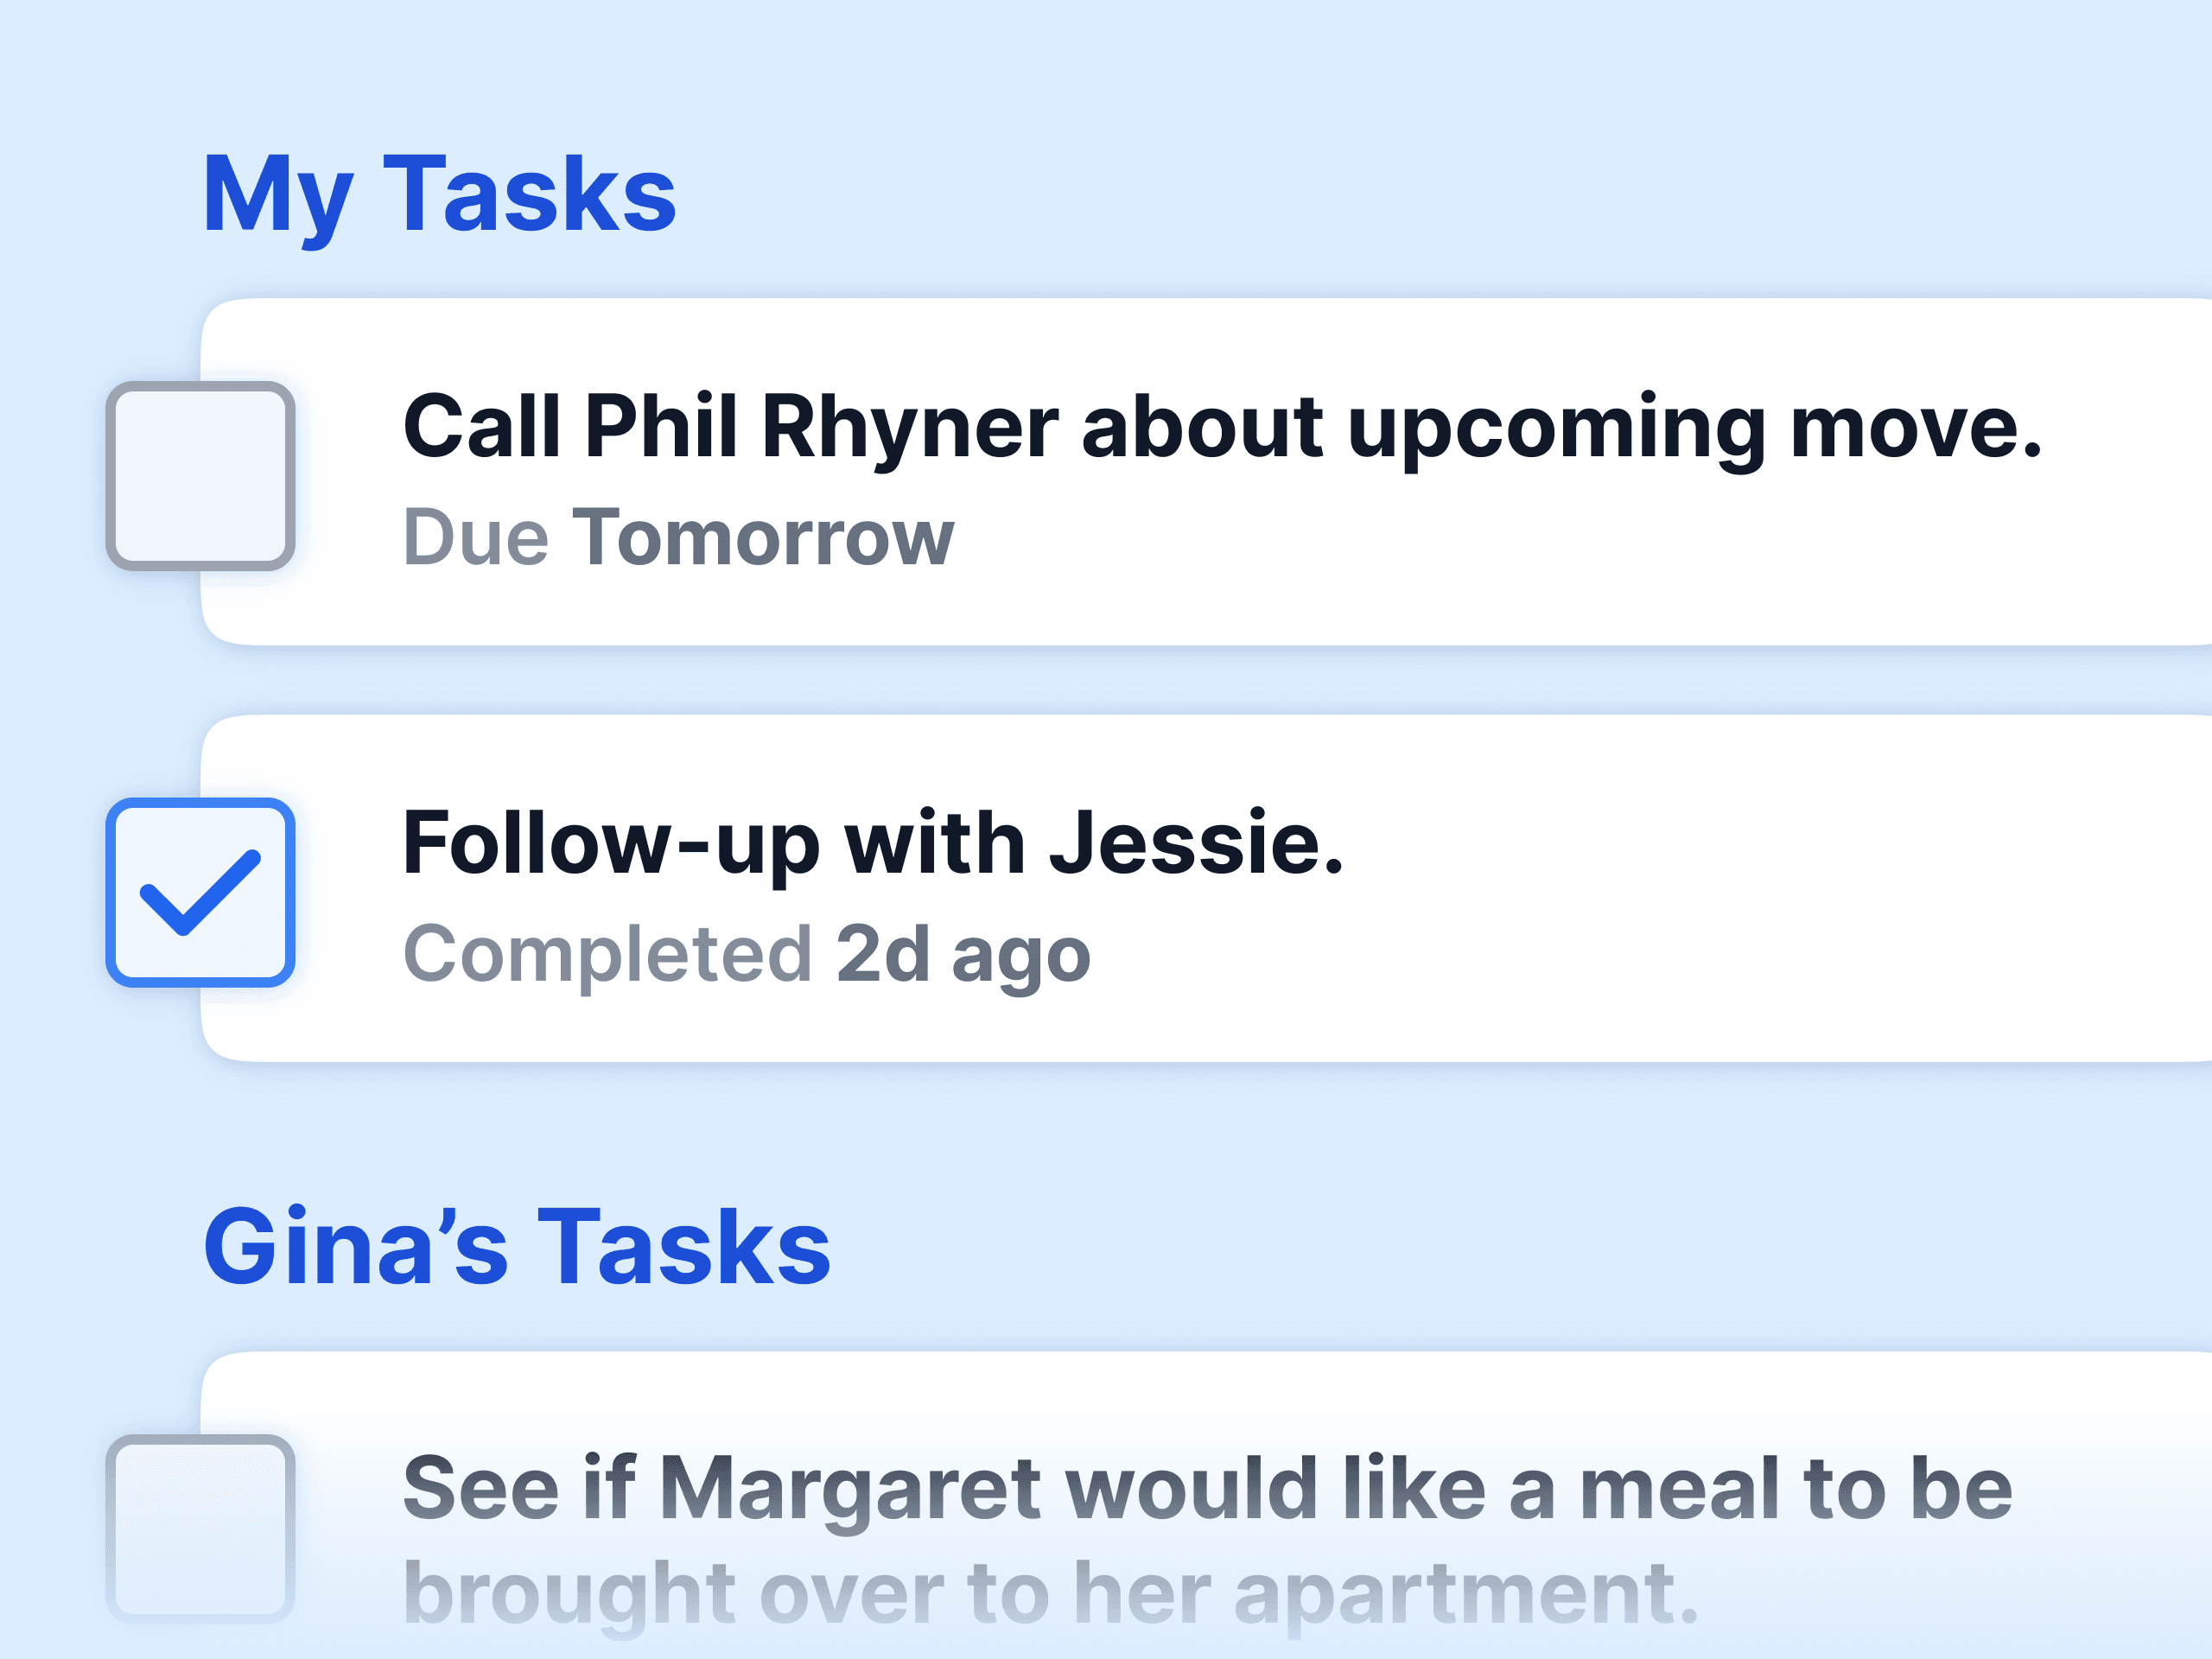Tick the Margaret meal task checkbox
The image size is (2212, 1659).
point(200,1528)
